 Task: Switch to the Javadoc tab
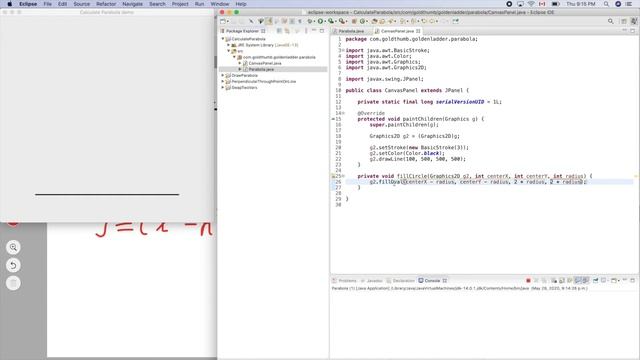click(x=371, y=281)
